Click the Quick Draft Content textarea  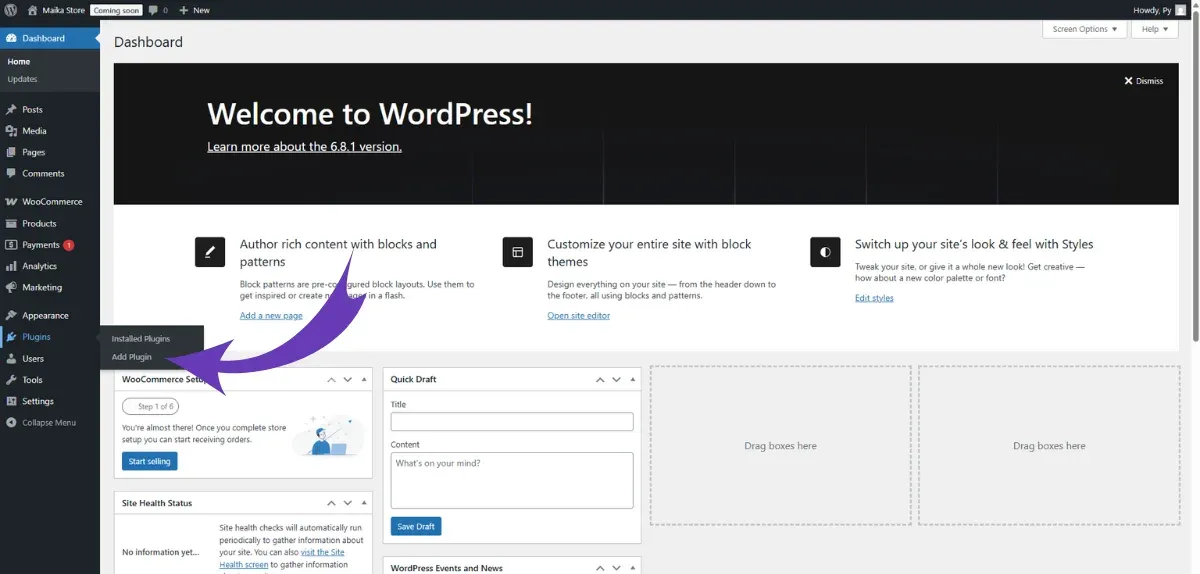click(x=512, y=480)
